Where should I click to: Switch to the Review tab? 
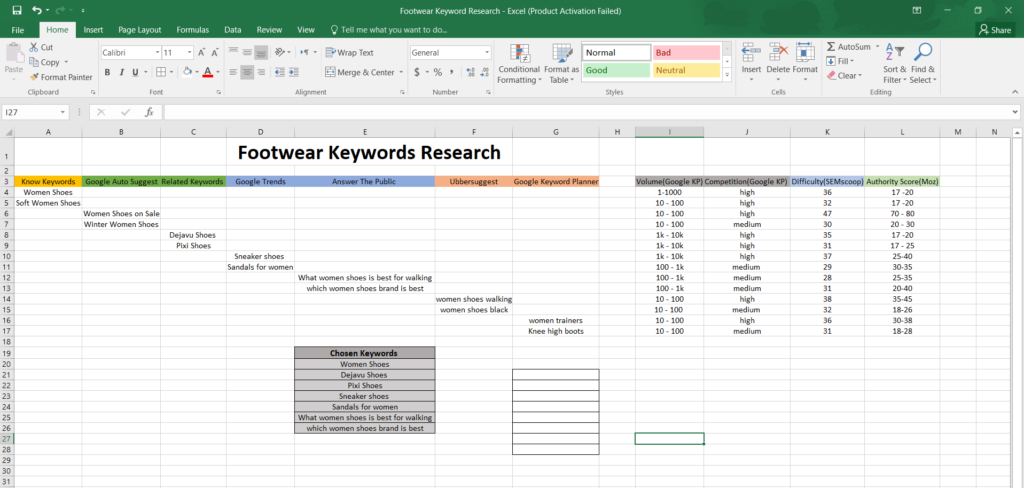coord(269,30)
